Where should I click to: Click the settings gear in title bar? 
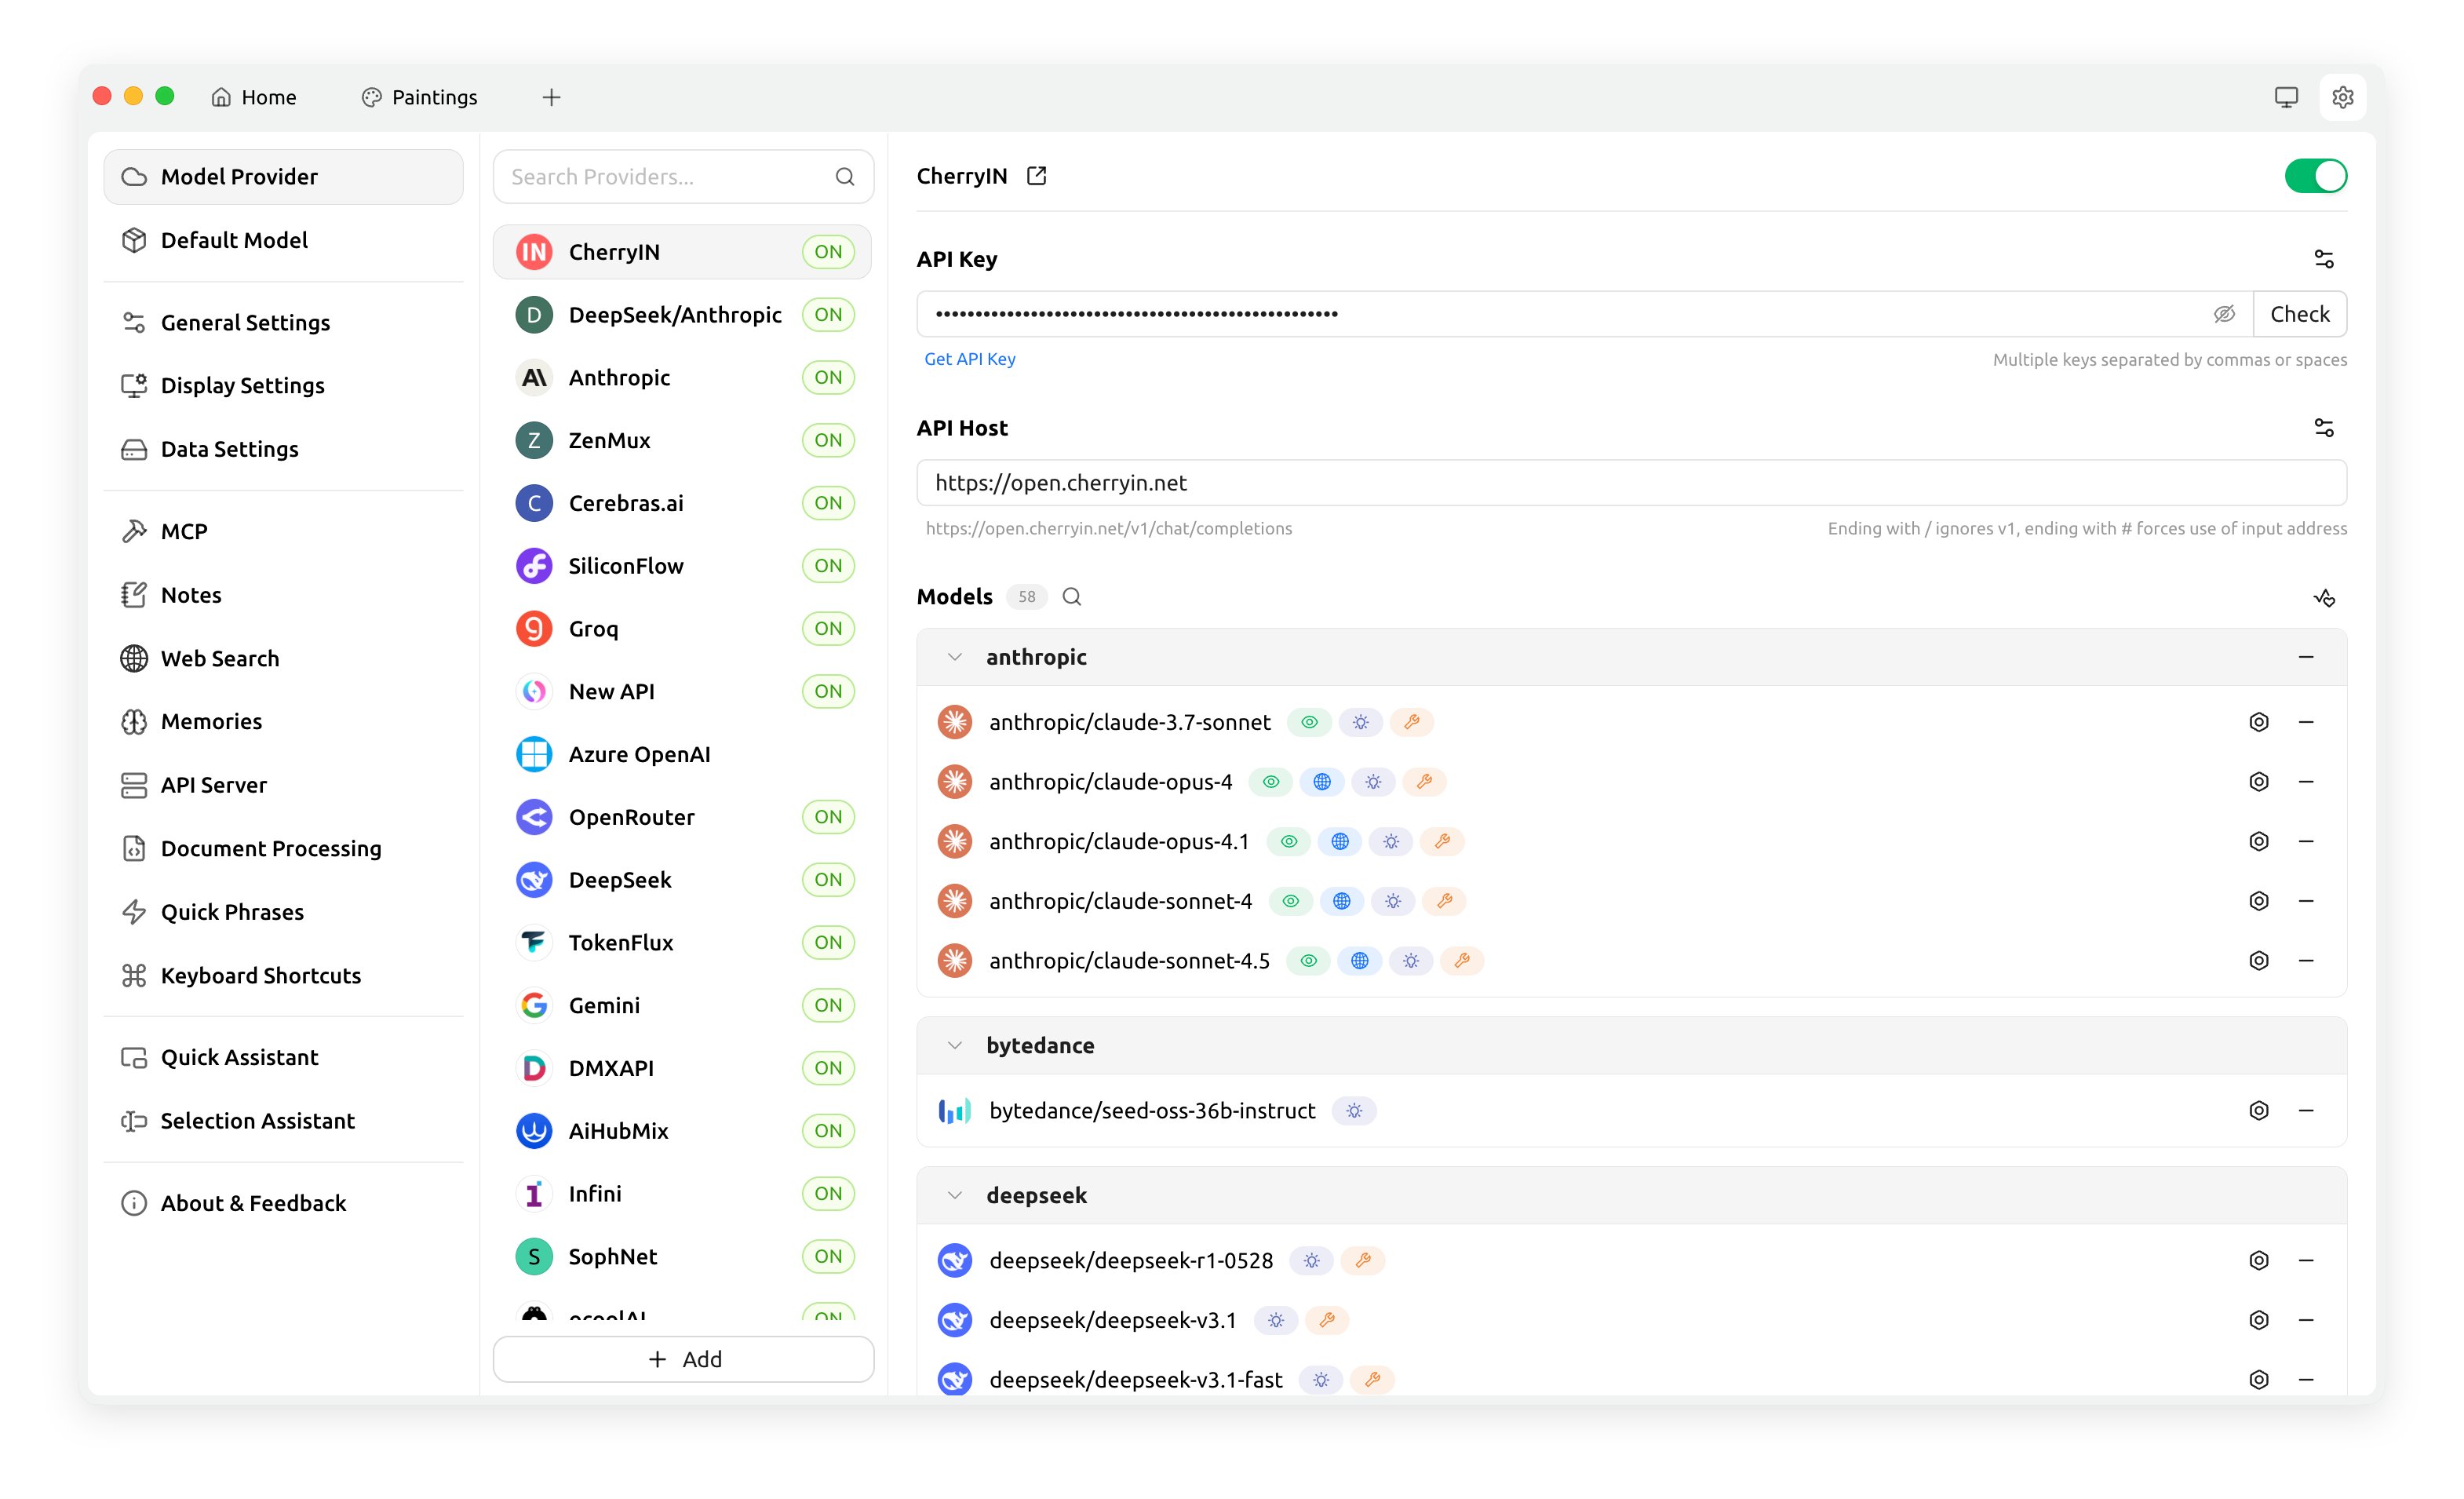[x=2342, y=97]
